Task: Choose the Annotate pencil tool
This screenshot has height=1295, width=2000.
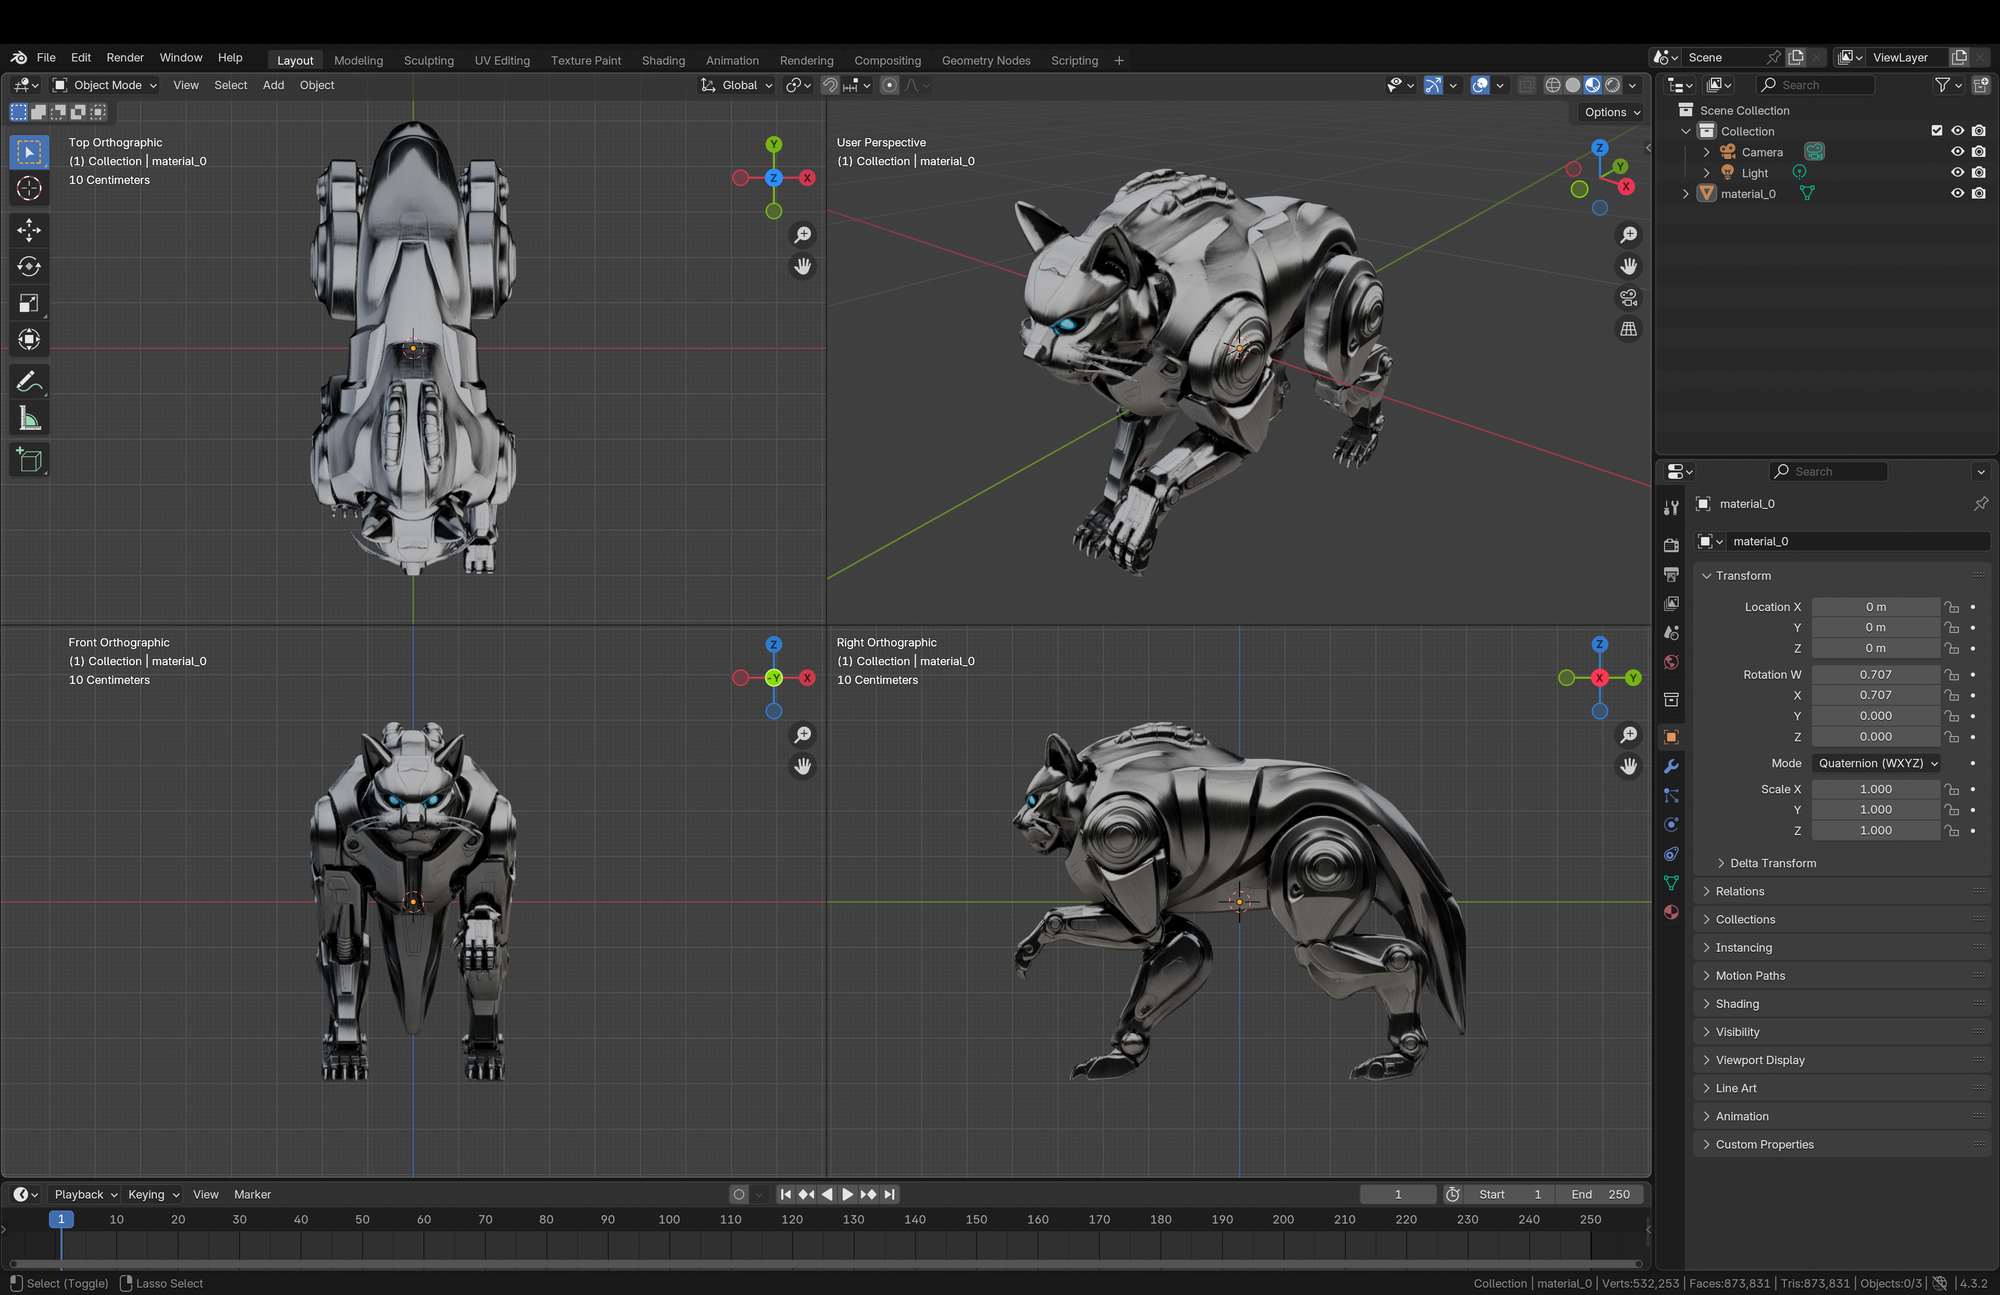Action: [x=29, y=382]
